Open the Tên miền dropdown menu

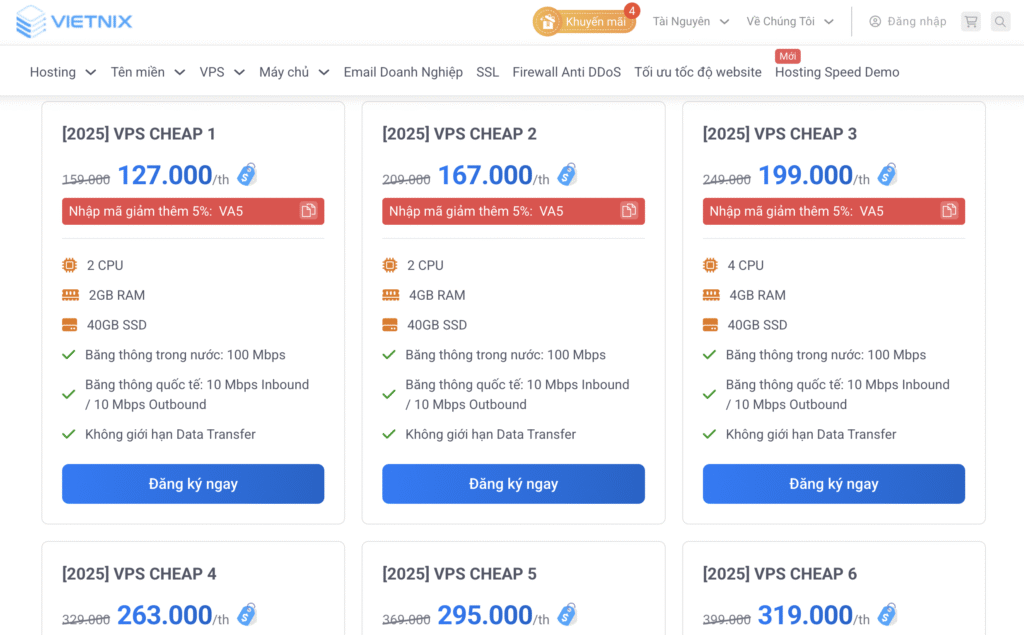click(147, 72)
